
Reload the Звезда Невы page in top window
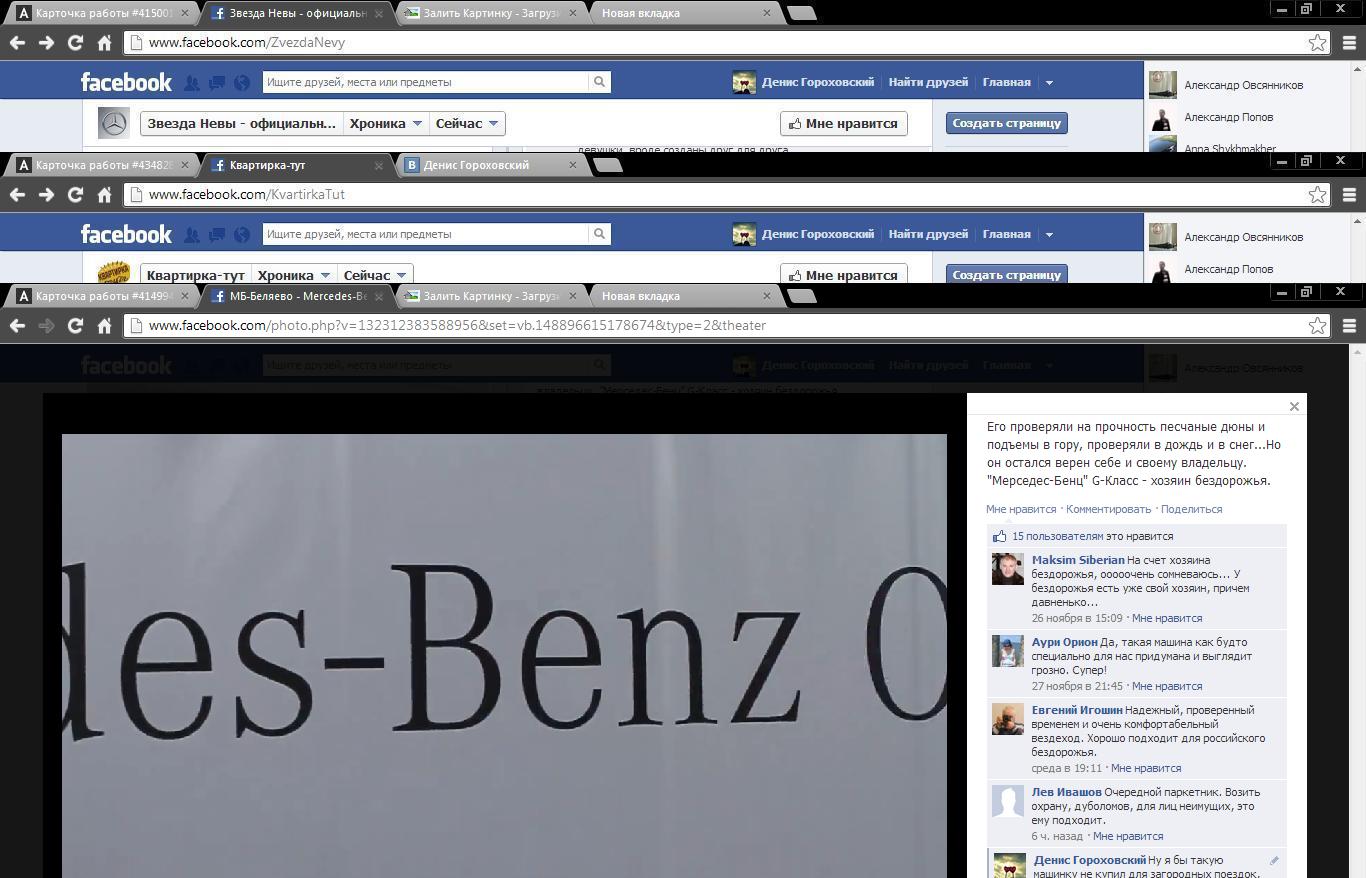pyautogui.click(x=75, y=43)
